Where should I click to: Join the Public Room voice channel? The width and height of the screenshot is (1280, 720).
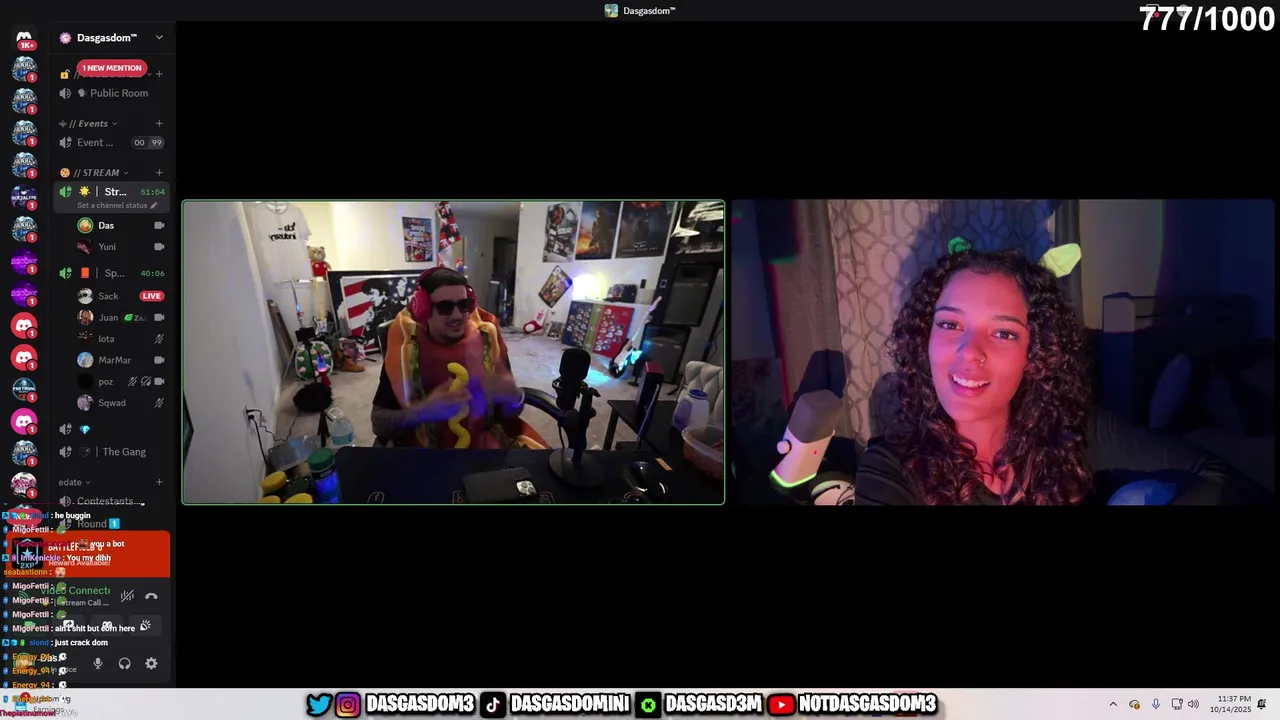pos(110,93)
